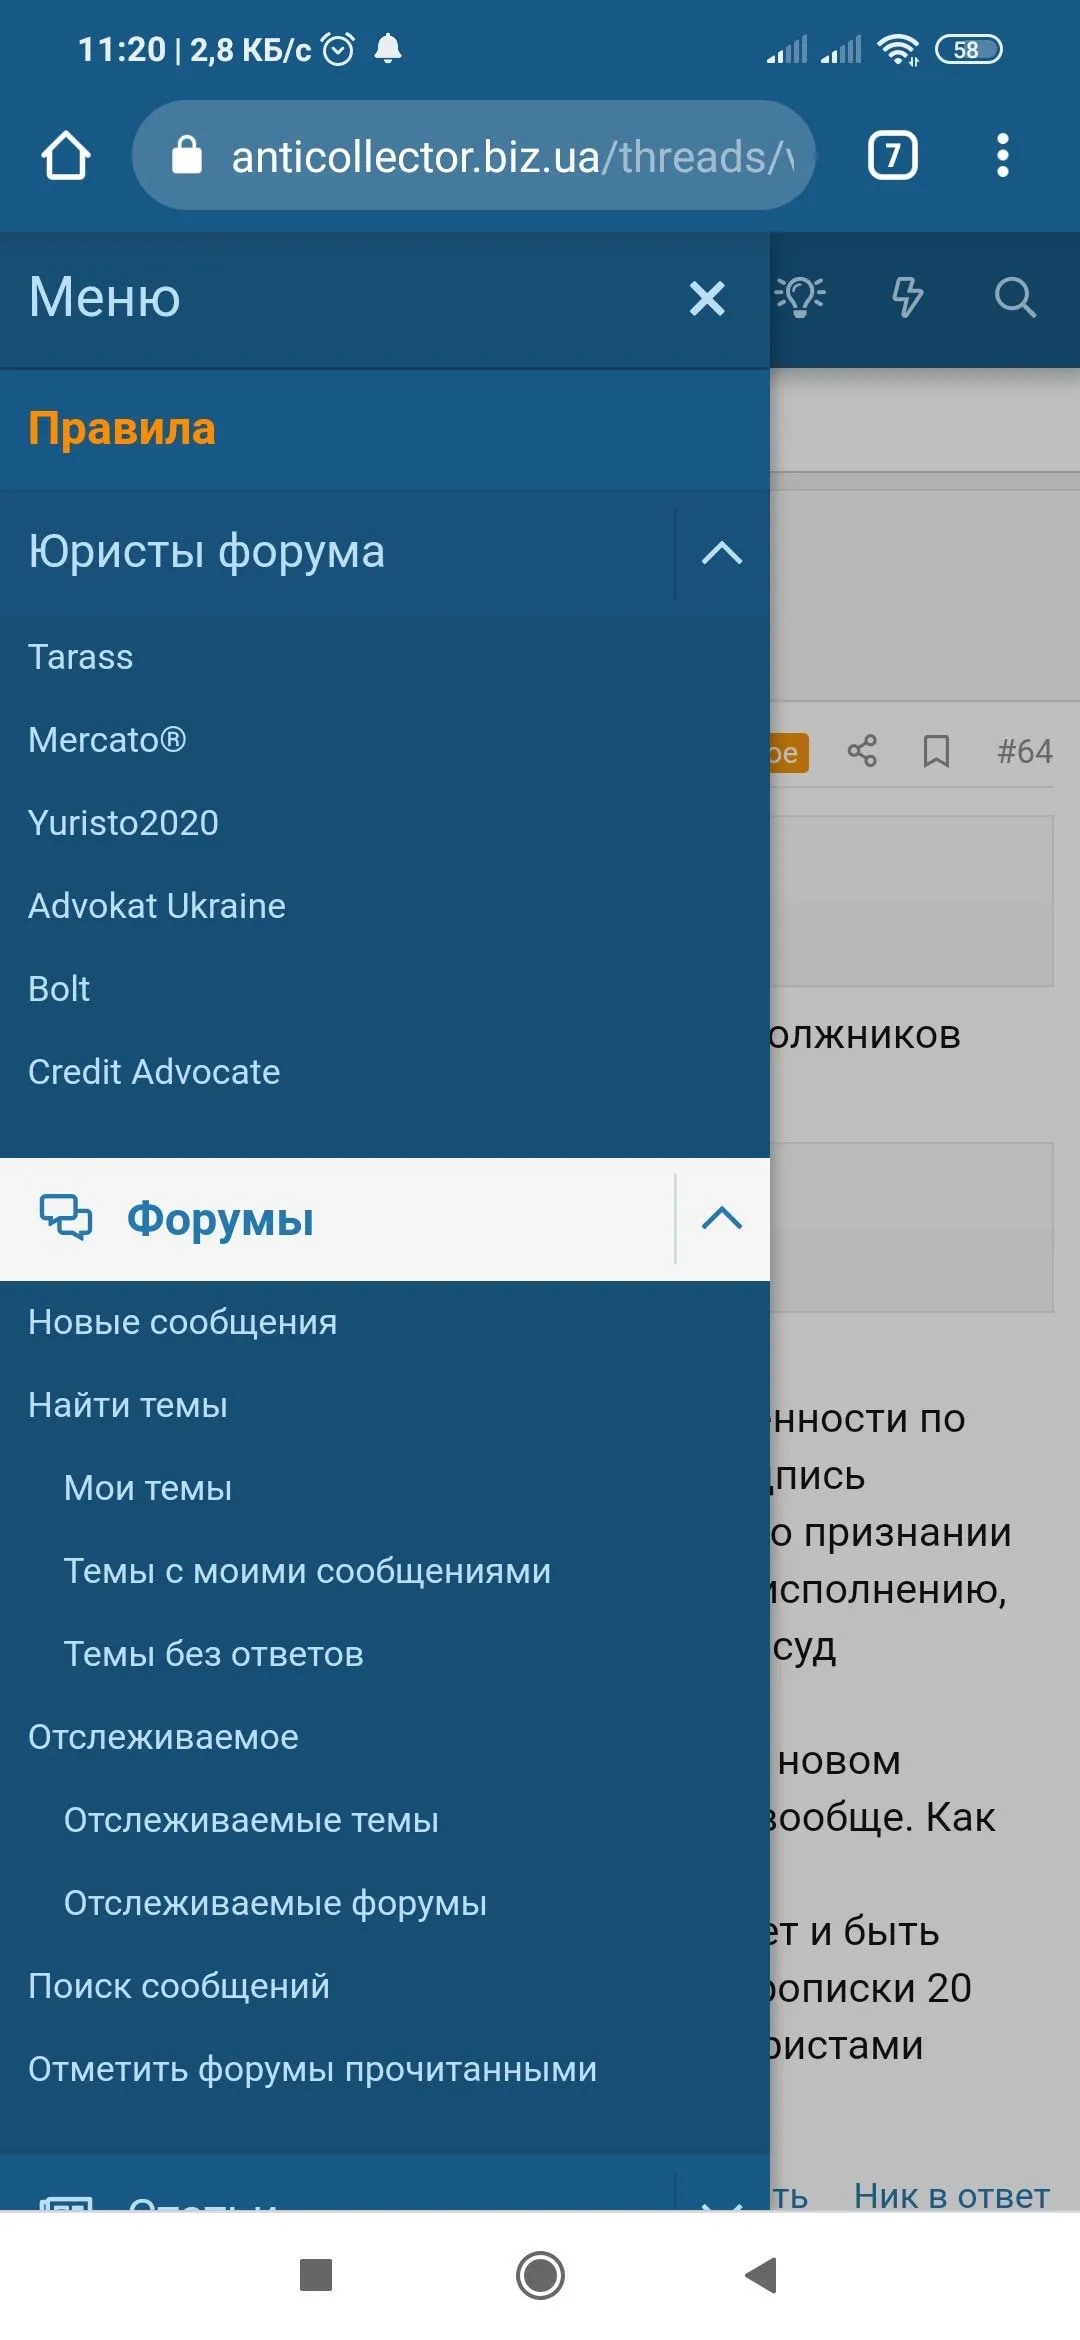Open the lightning bolt what's new icon

coord(907,297)
